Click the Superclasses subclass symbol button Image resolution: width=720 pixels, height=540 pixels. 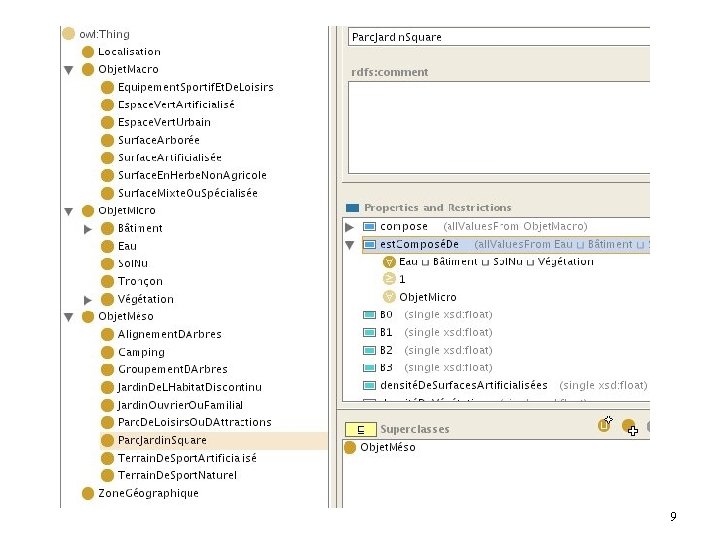tap(360, 430)
